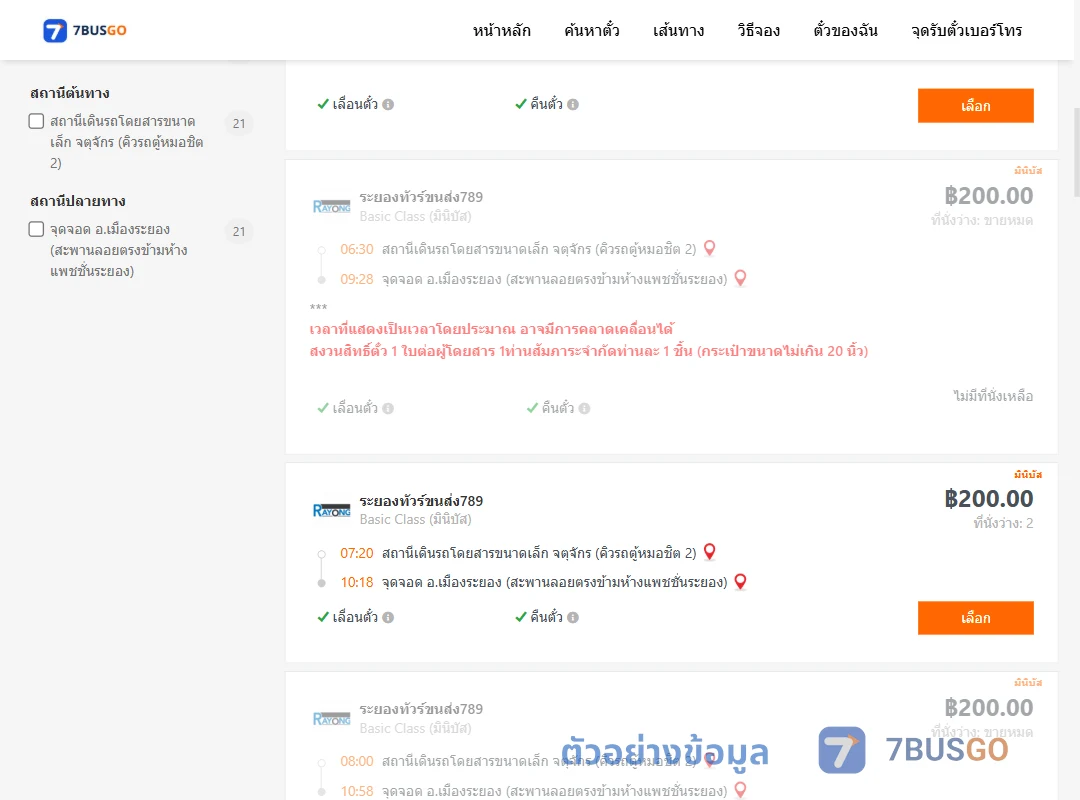
Task: Click the 10:18 arrival time
Action: [357, 583]
